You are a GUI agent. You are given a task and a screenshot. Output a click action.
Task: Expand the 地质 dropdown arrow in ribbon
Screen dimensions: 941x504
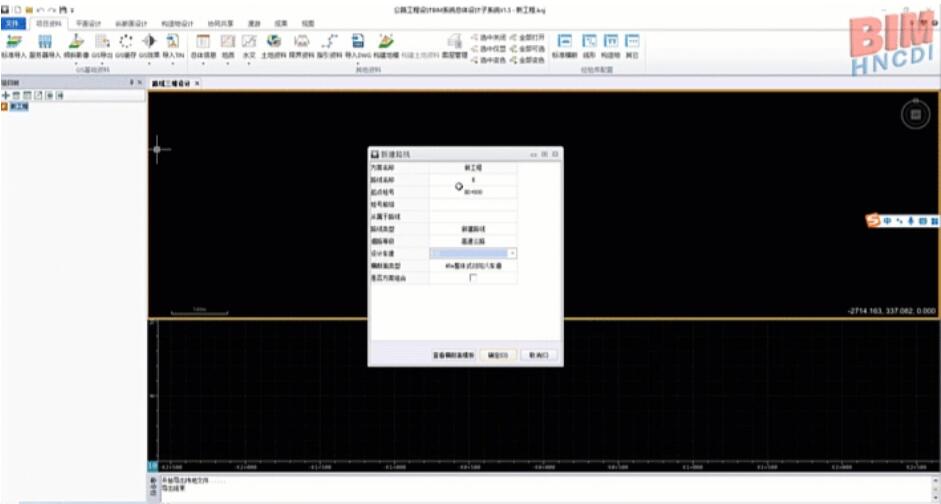(227, 64)
